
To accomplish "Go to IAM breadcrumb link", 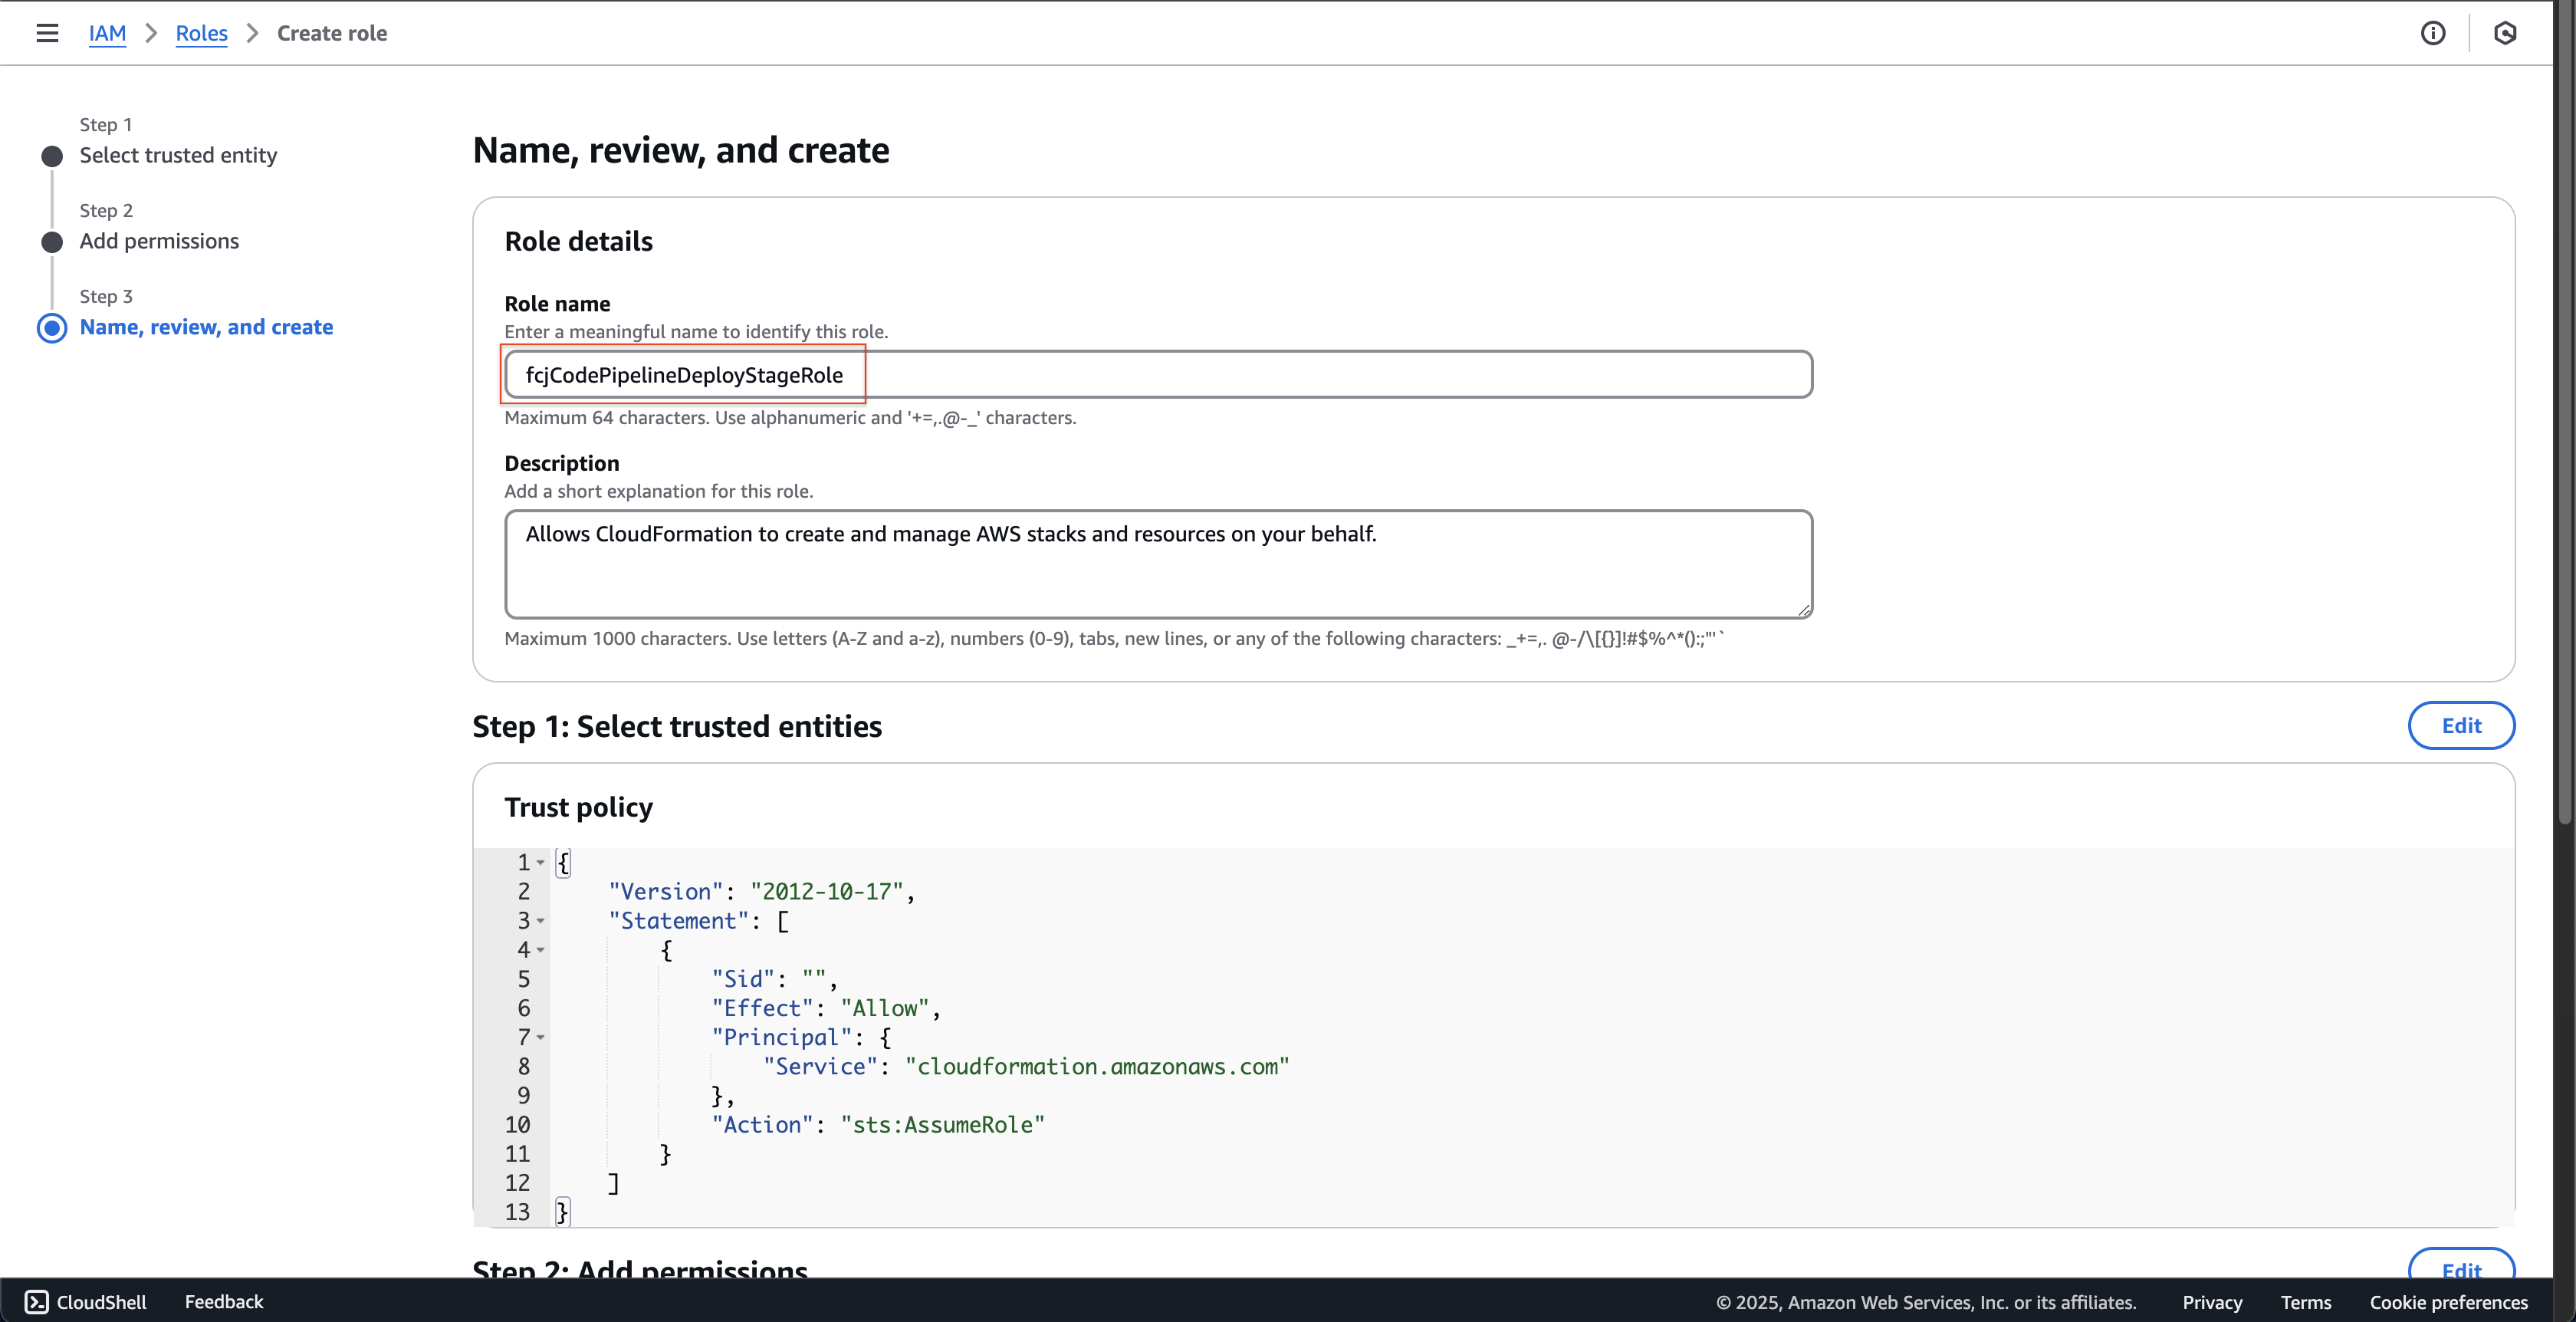I will pyautogui.click(x=107, y=33).
